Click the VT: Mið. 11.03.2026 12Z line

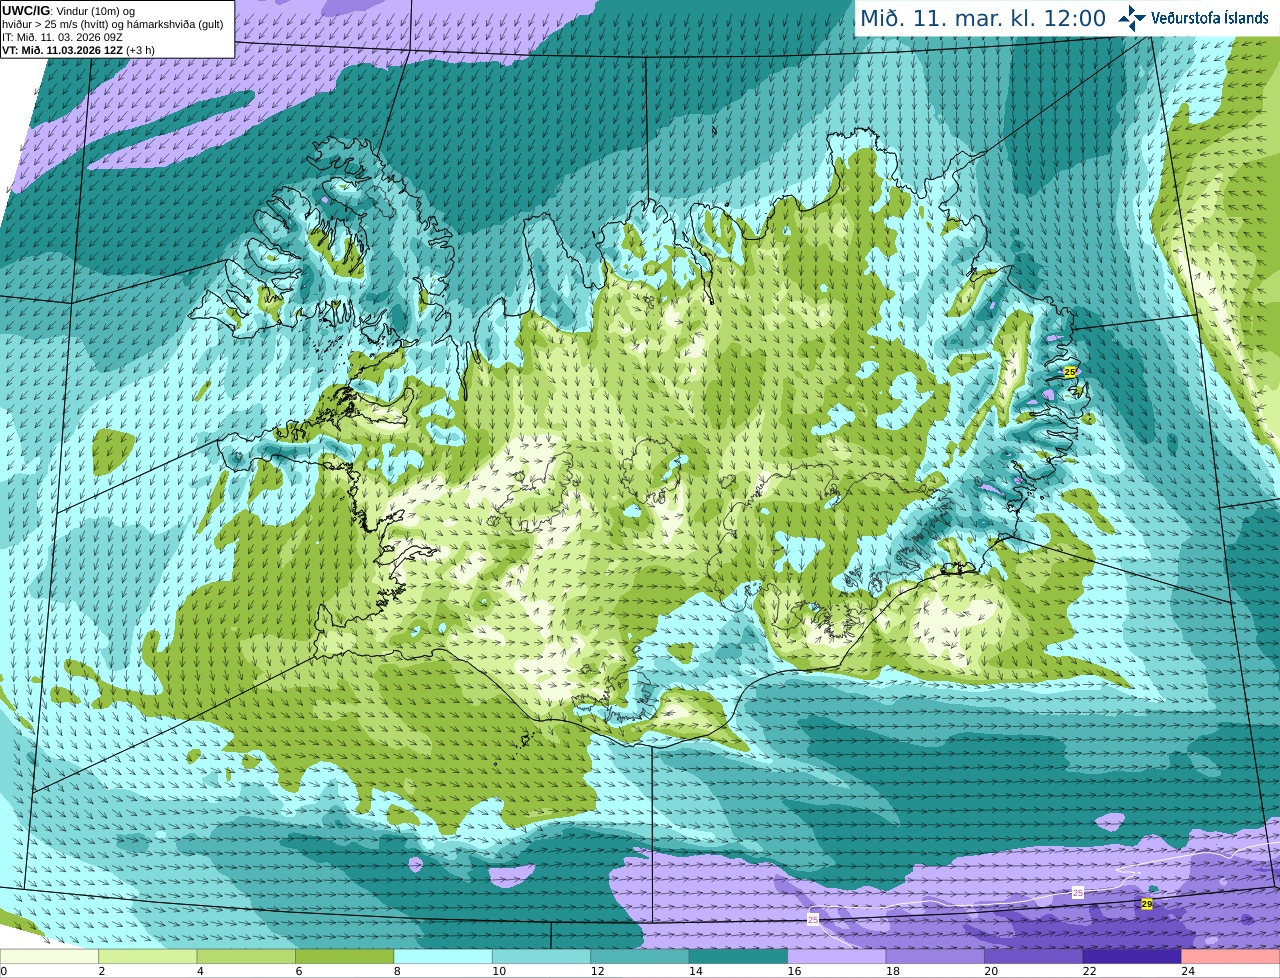tap(79, 50)
